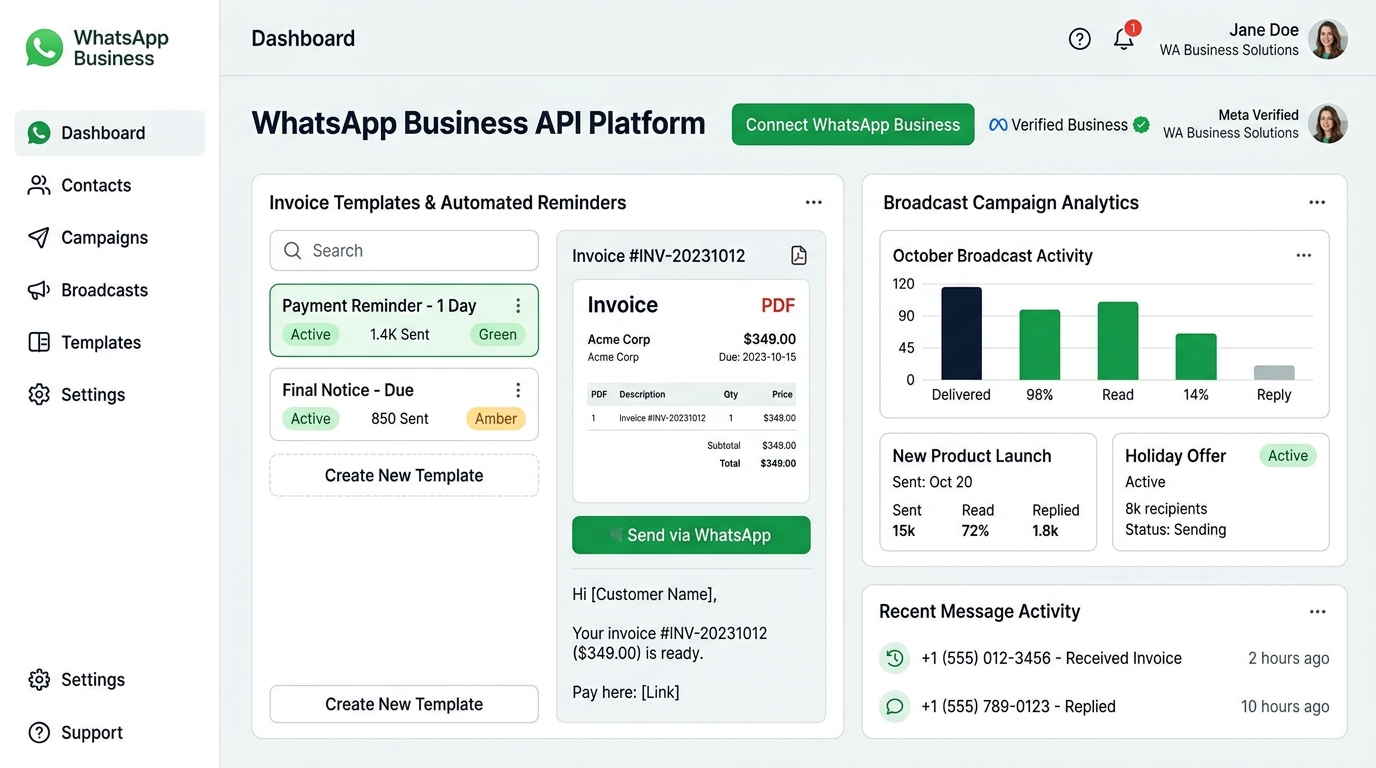
Task: Click Jane Doe's profile avatar in header
Action: click(x=1328, y=40)
